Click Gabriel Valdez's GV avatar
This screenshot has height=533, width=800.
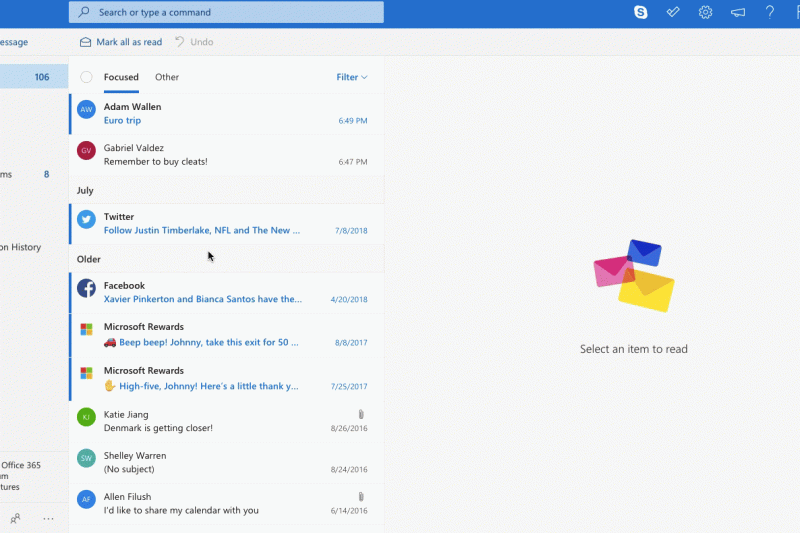pyautogui.click(x=86, y=150)
